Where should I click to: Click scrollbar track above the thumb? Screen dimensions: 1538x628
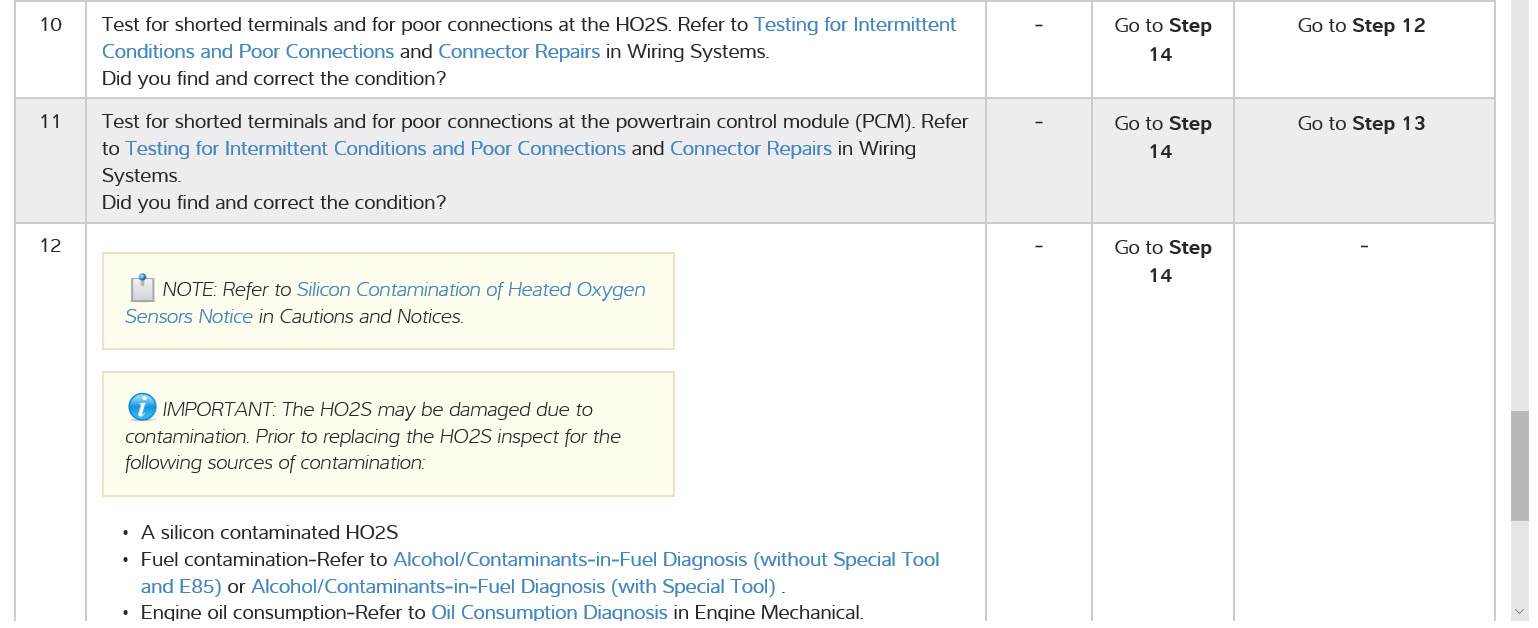pyautogui.click(x=1519, y=200)
